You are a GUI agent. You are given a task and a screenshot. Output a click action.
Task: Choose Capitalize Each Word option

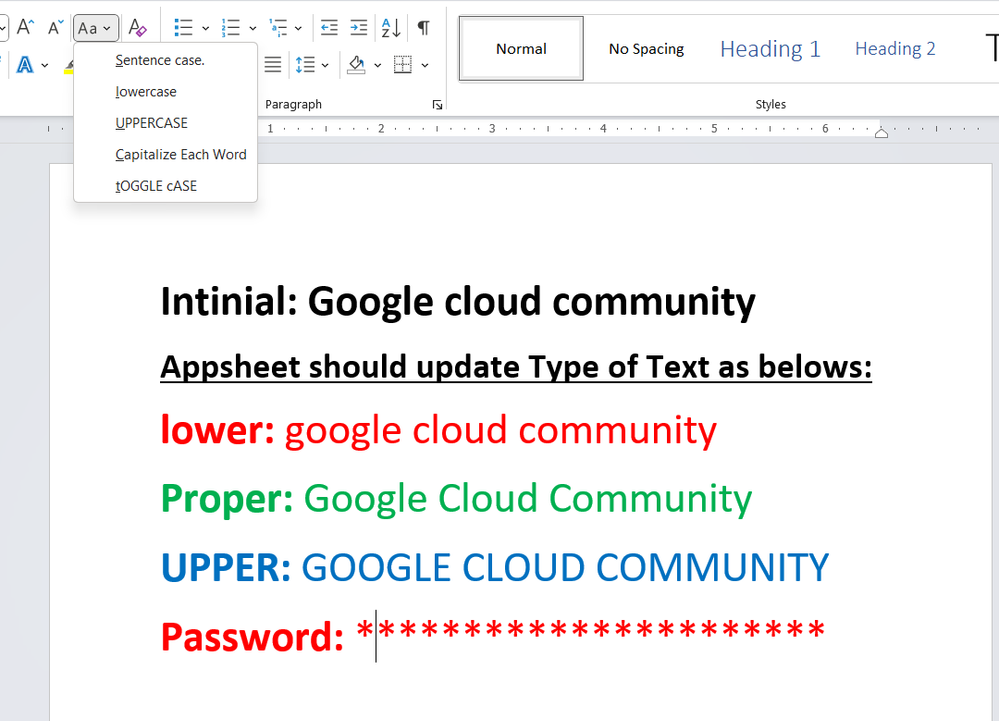coord(166,154)
